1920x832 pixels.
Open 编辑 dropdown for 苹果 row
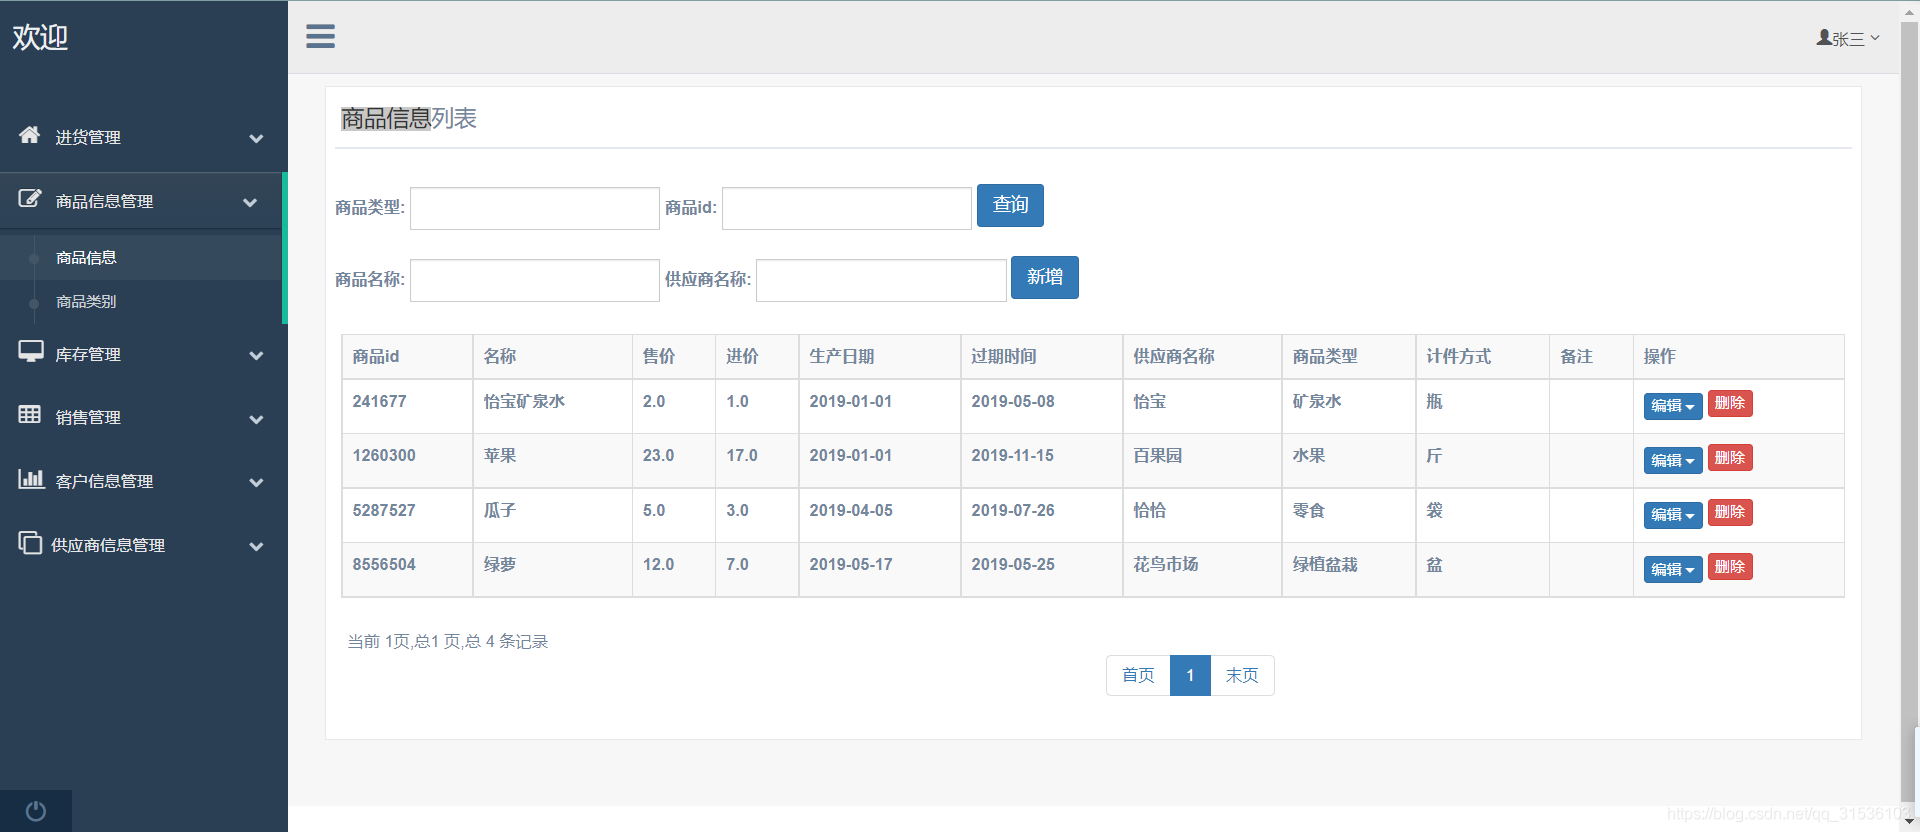click(x=1672, y=460)
